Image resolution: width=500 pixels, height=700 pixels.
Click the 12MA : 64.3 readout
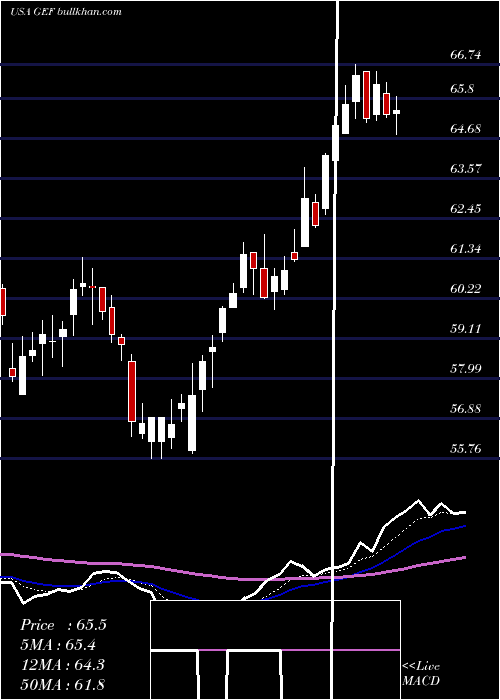click(62, 664)
